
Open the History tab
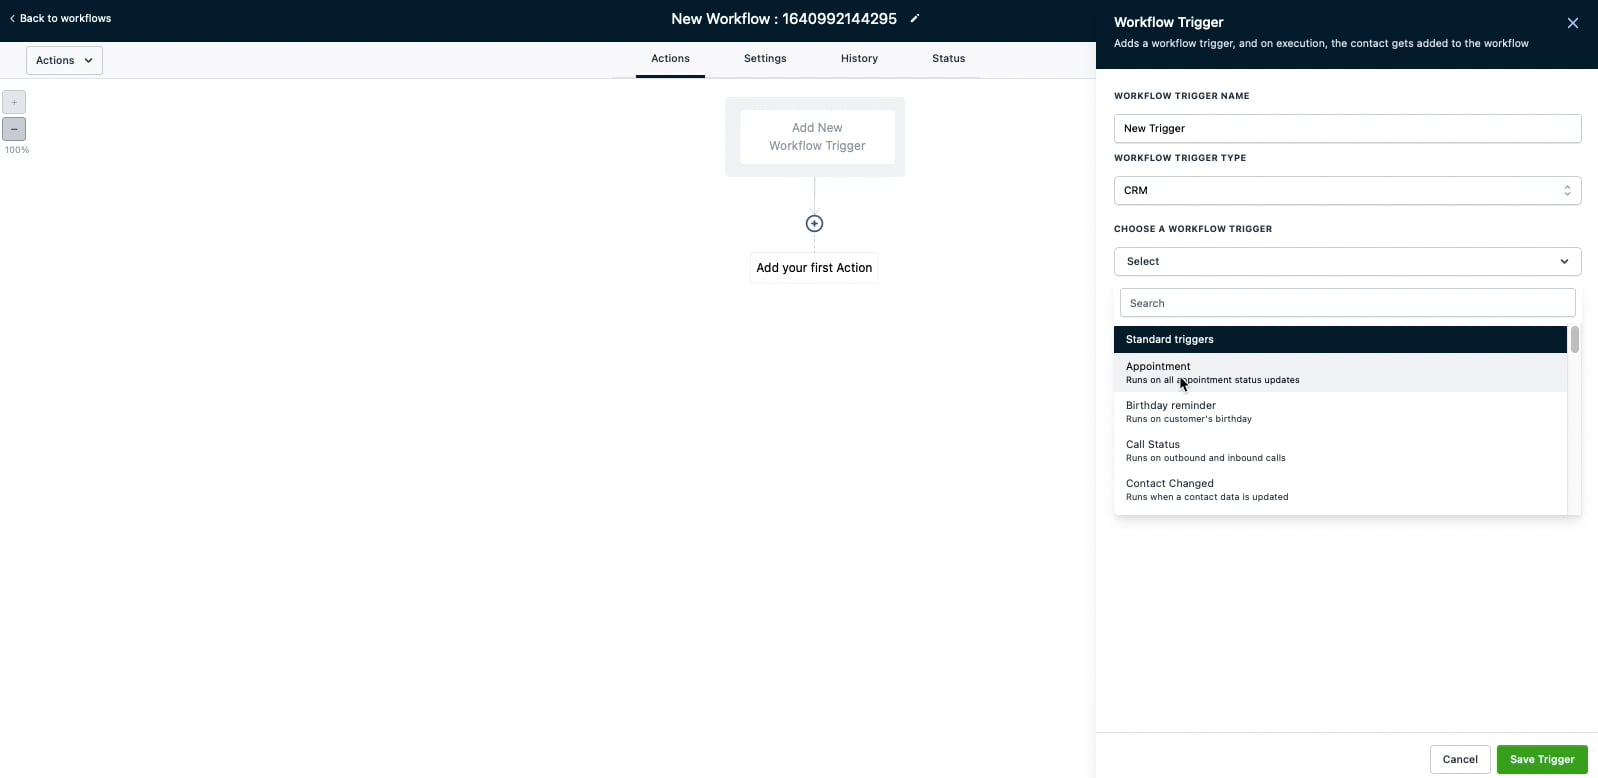tap(859, 59)
